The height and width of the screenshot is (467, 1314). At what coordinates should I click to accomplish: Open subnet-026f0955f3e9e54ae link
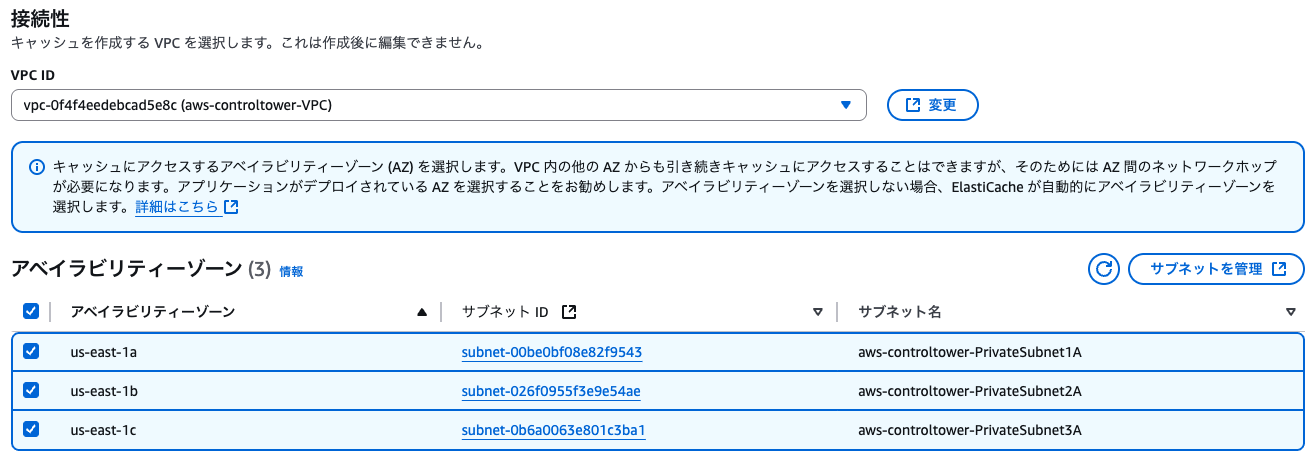tap(551, 391)
